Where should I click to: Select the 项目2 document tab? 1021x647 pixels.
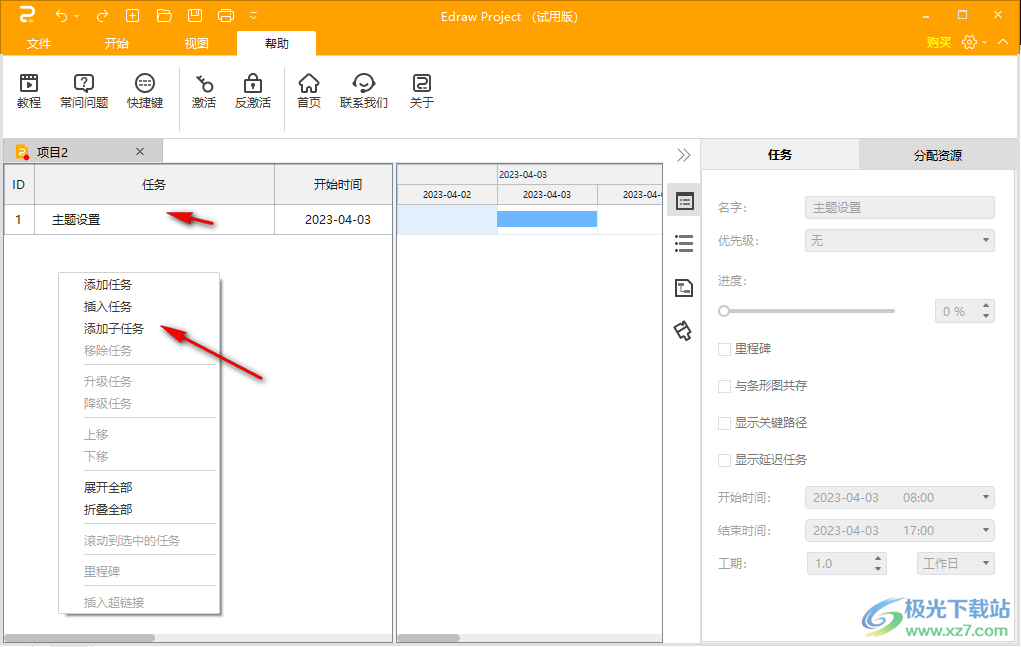(83, 152)
